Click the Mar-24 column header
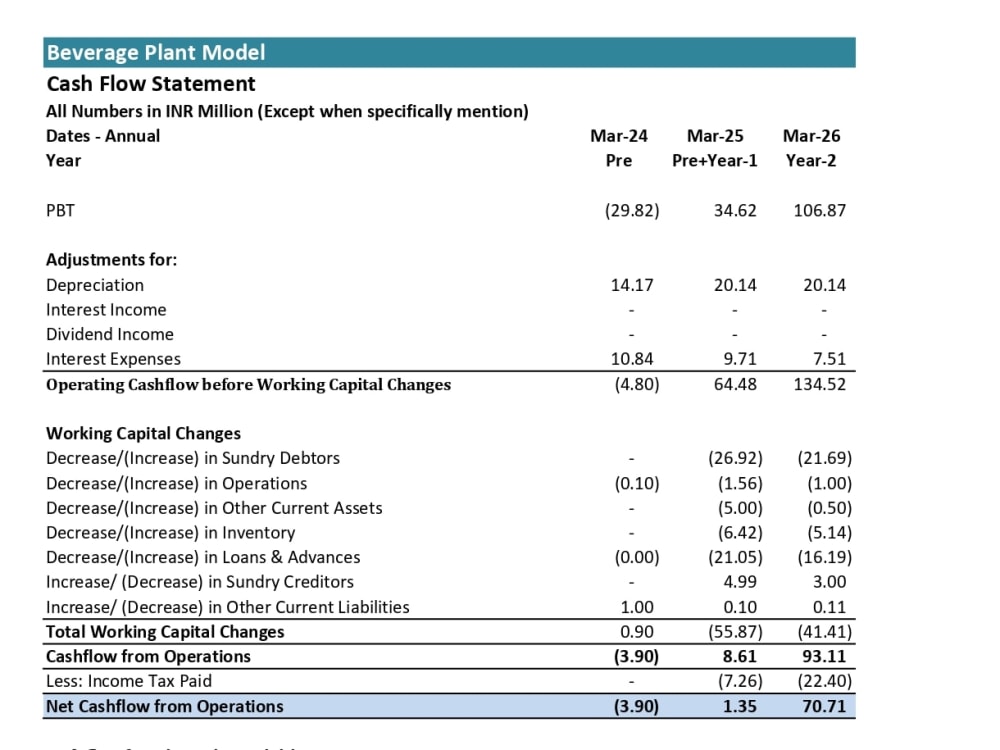Viewport: 1000px width, 750px height. [x=619, y=136]
